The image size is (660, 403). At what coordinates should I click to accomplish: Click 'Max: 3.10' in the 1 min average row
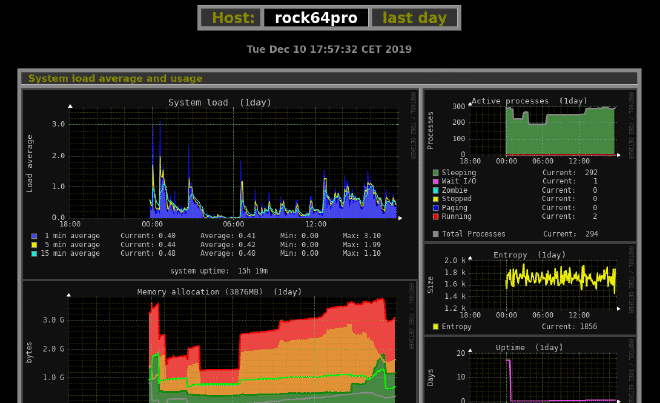(x=362, y=236)
